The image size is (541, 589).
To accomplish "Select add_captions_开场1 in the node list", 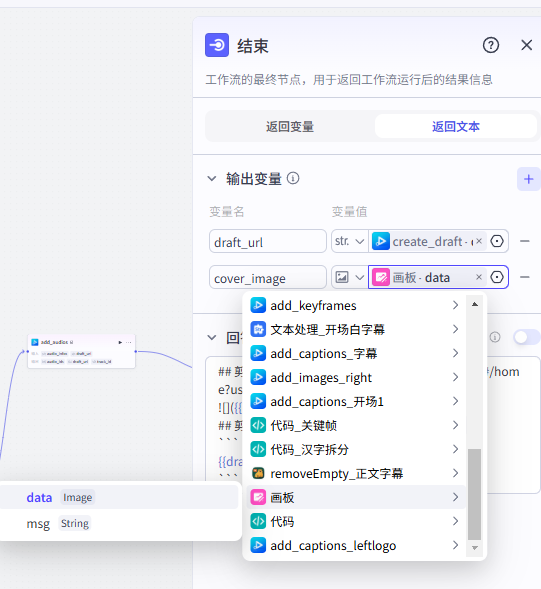I will [x=355, y=402].
